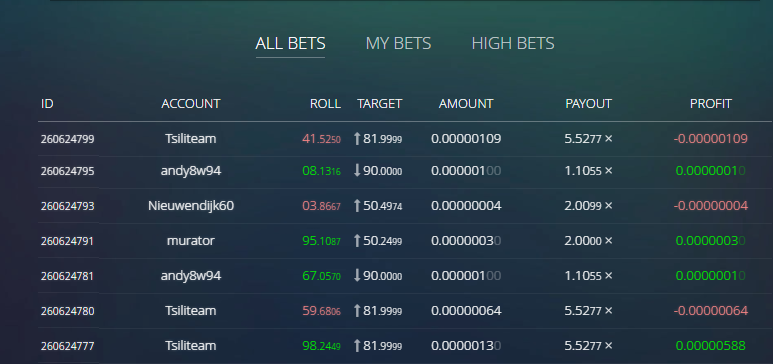The width and height of the screenshot is (773, 364).
Task: Open bet ID 260624777
Action: point(68,346)
